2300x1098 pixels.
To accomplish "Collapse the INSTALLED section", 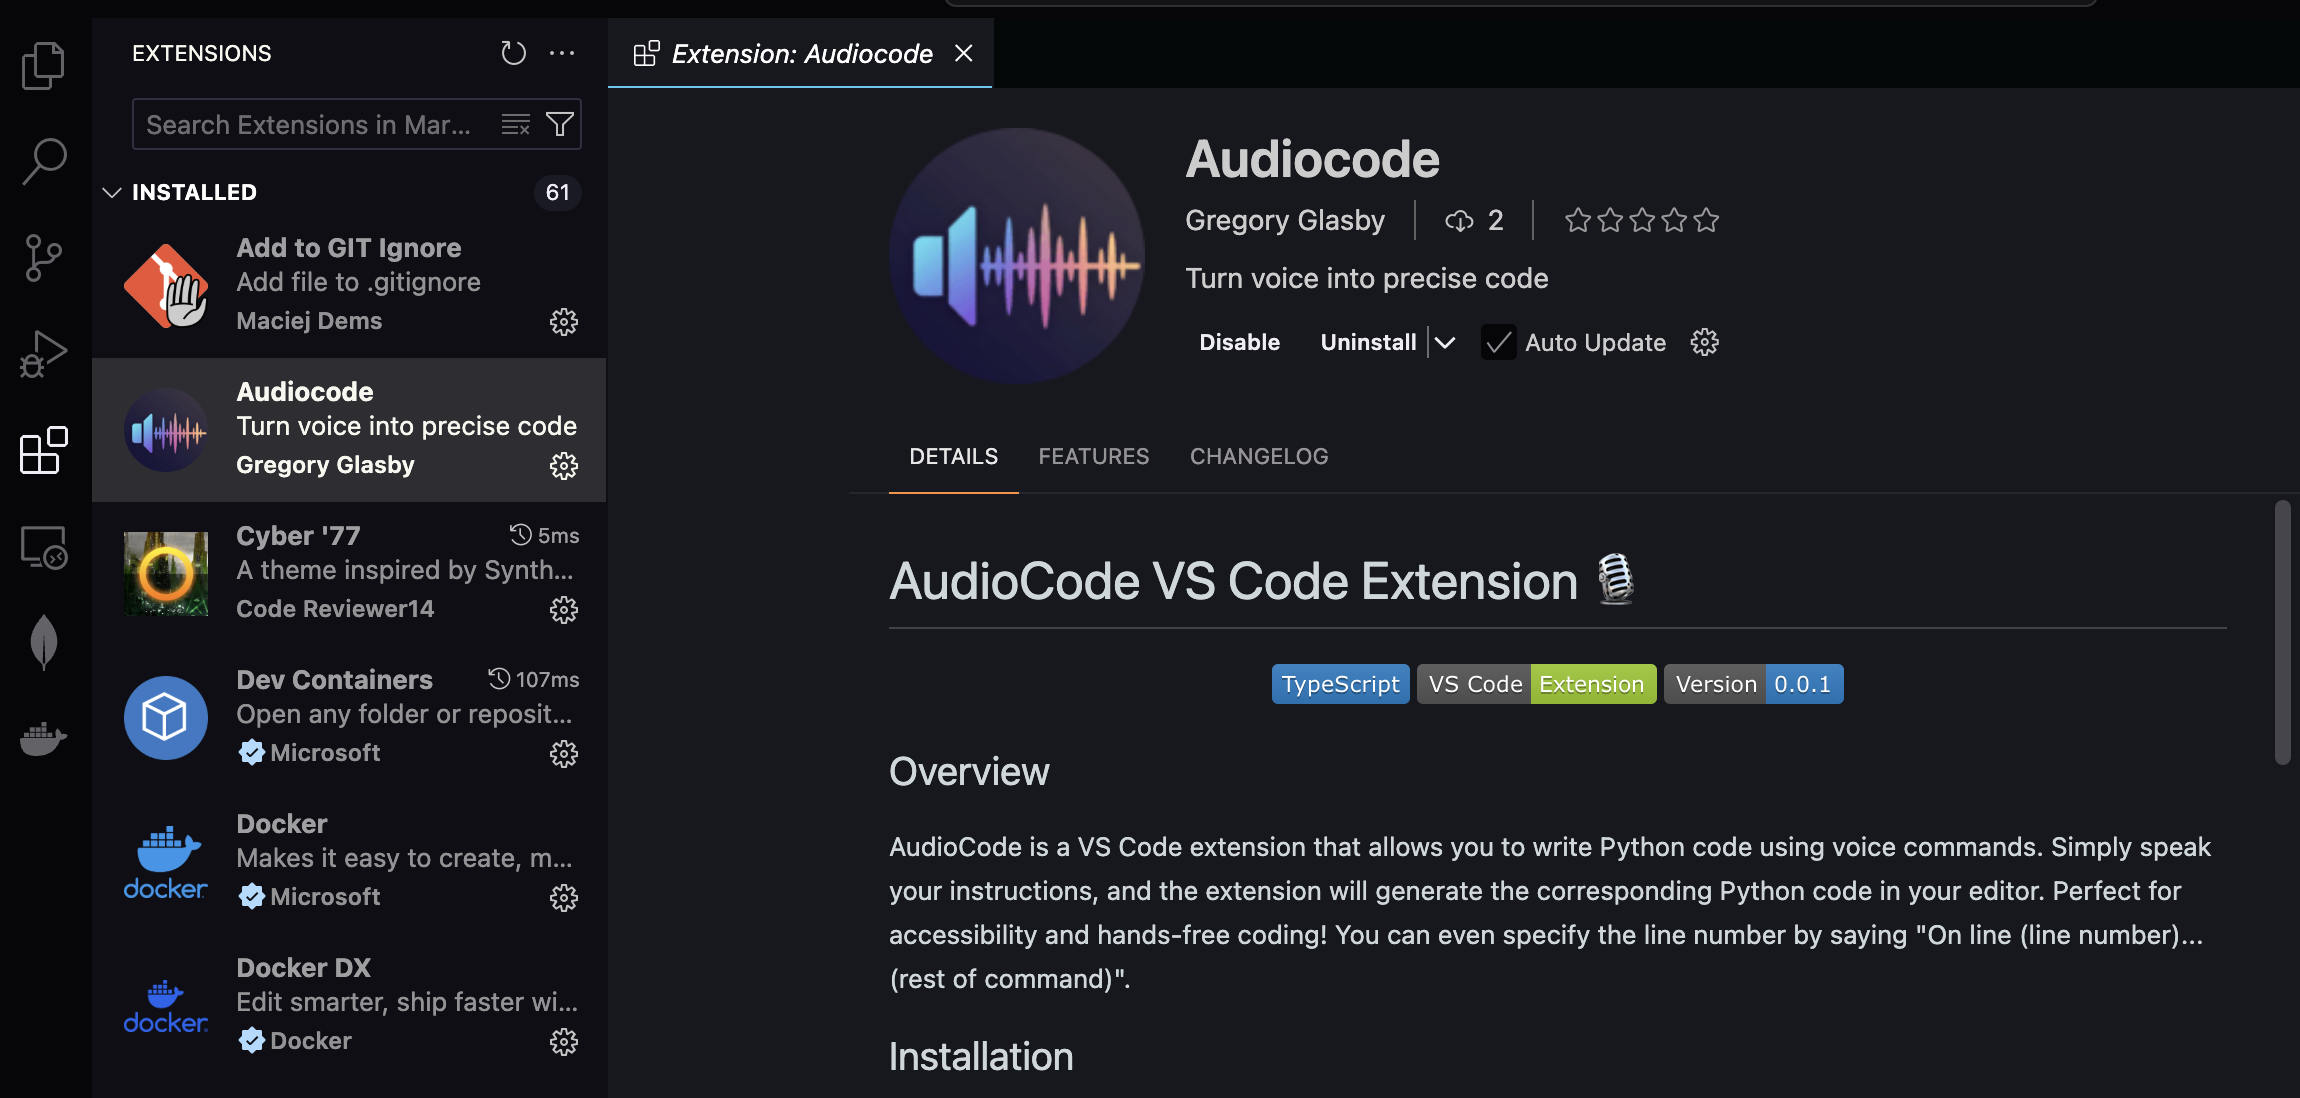I will click(112, 192).
